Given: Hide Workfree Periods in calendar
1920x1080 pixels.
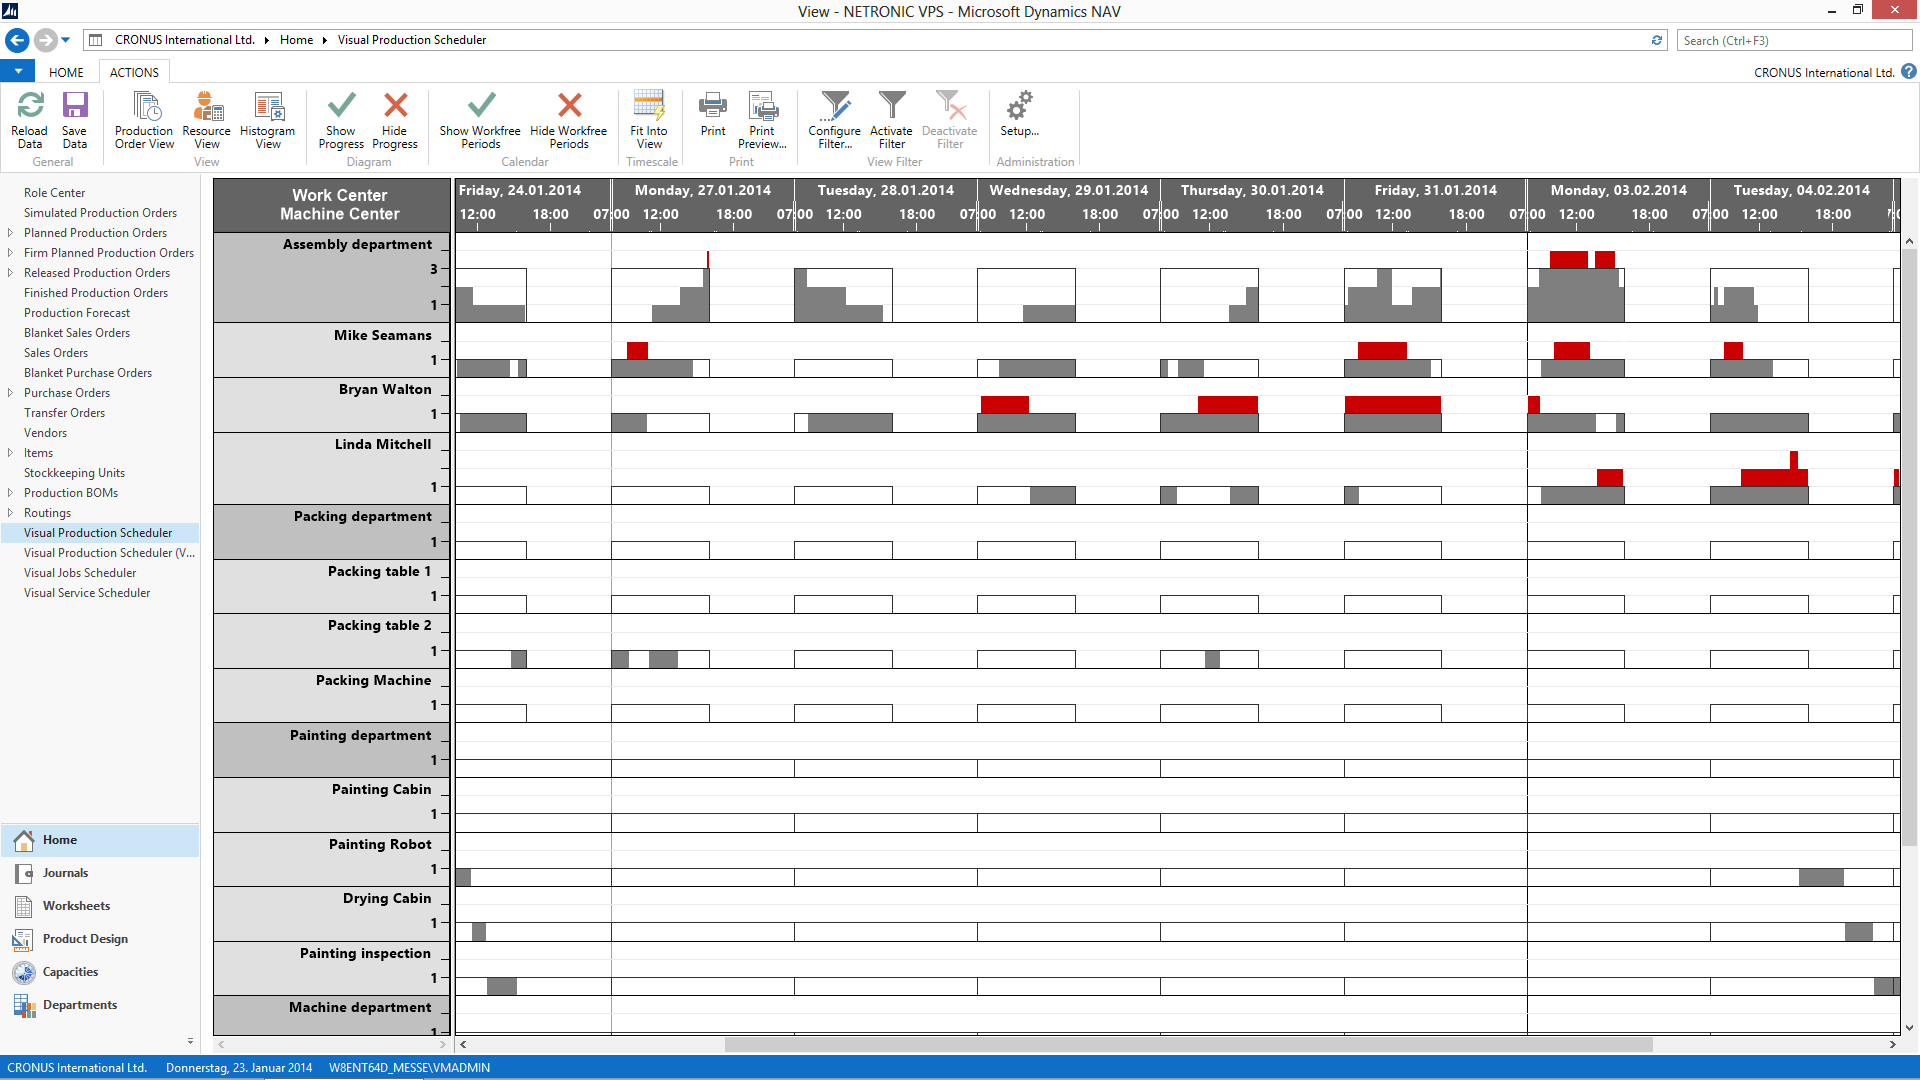Looking at the screenshot, I should click(569, 120).
